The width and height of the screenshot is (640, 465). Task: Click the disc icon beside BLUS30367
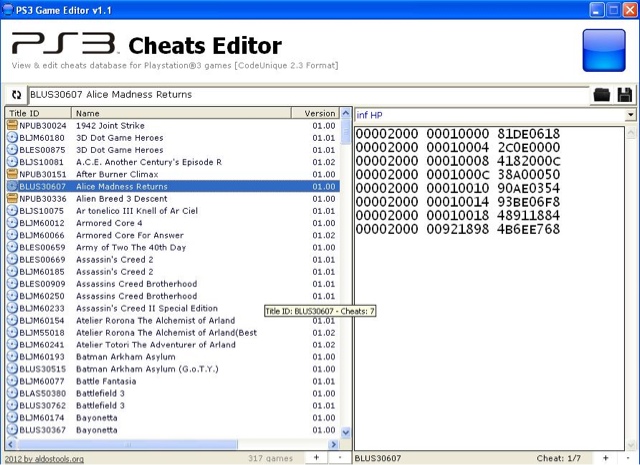pyautogui.click(x=13, y=429)
